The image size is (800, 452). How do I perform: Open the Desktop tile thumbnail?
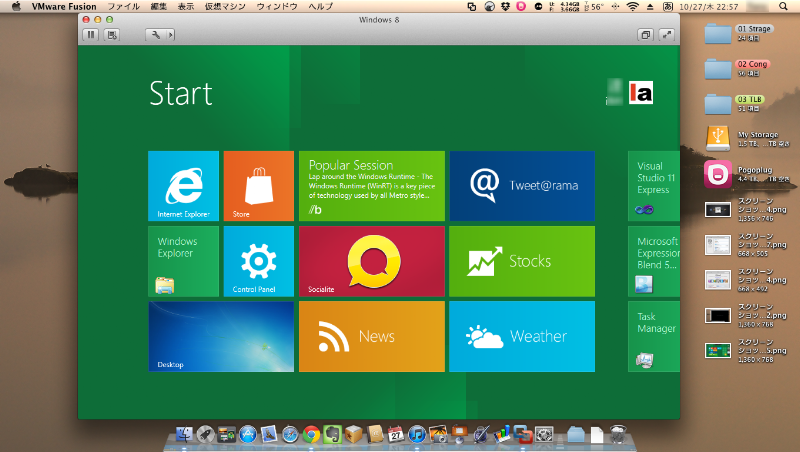pyautogui.click(x=221, y=337)
